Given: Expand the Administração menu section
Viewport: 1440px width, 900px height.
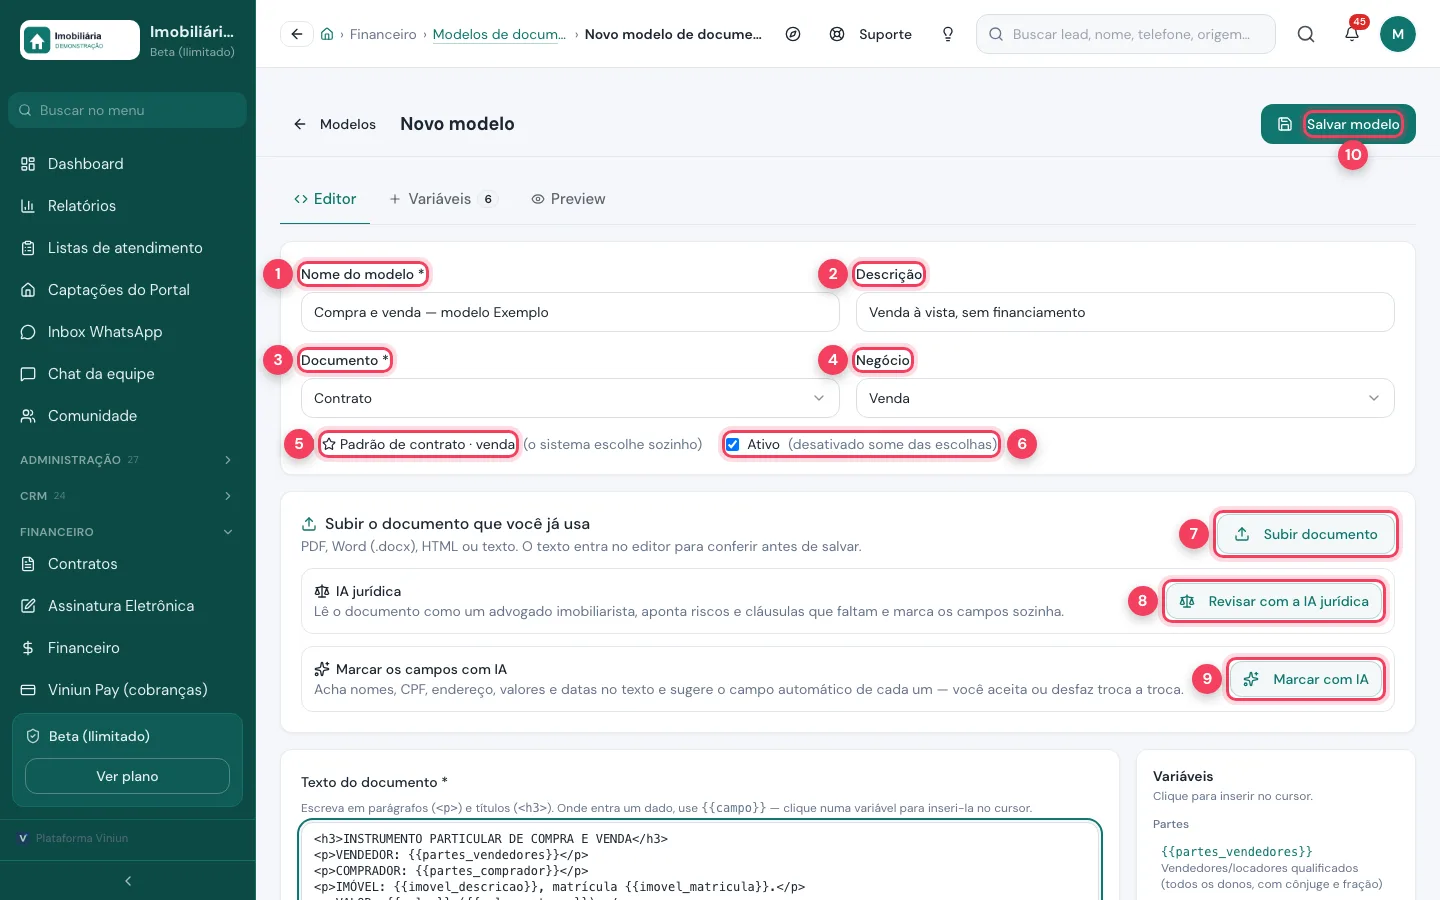Looking at the screenshot, I should tap(127, 460).
